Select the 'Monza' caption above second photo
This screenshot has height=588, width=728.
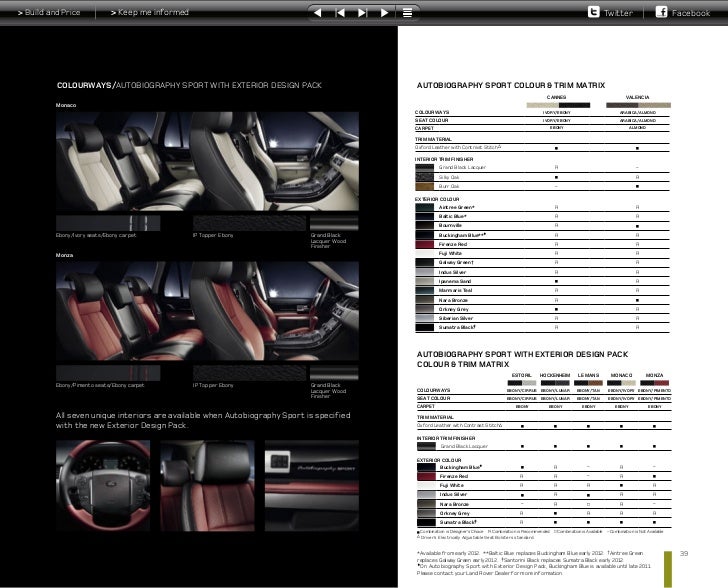[65, 255]
